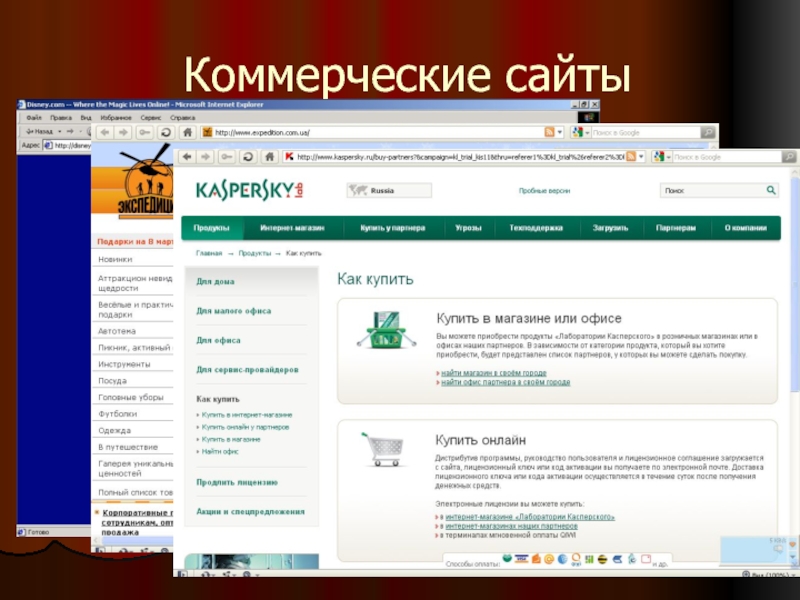Open Купить в интернет-магазине sidebar link

click(x=247, y=415)
